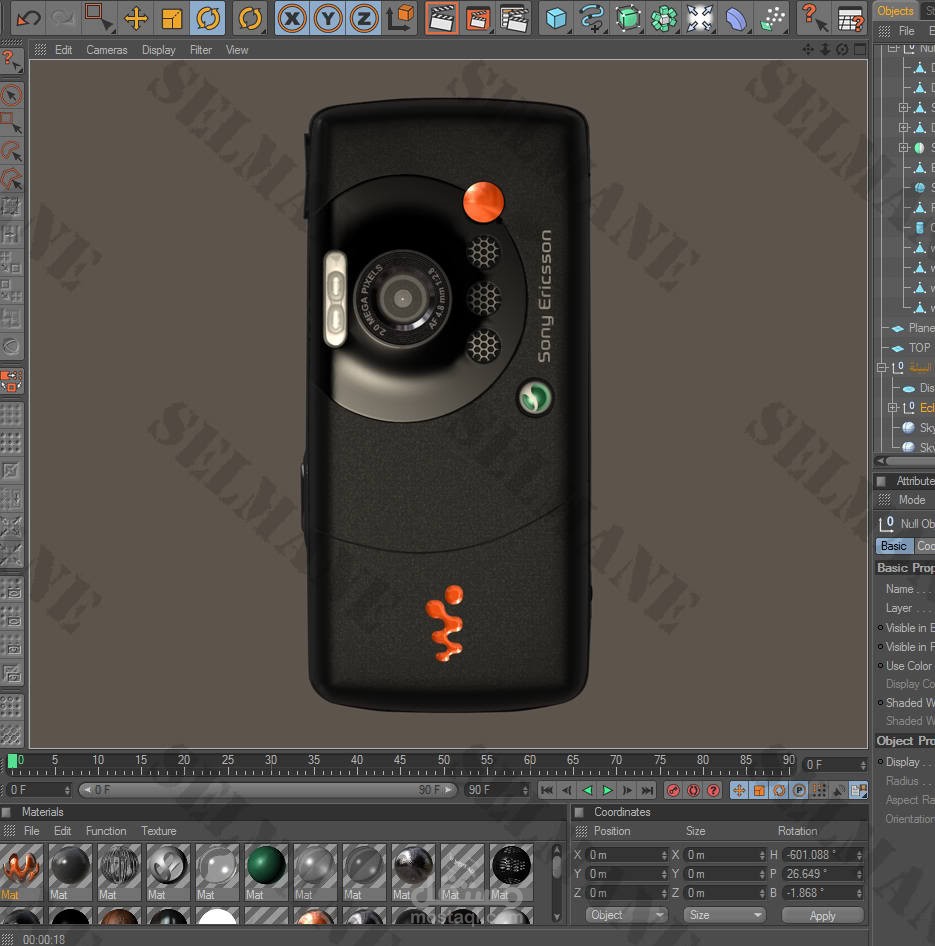Toggle the Z axis lock
Screen dimensions: 935x946
364,18
